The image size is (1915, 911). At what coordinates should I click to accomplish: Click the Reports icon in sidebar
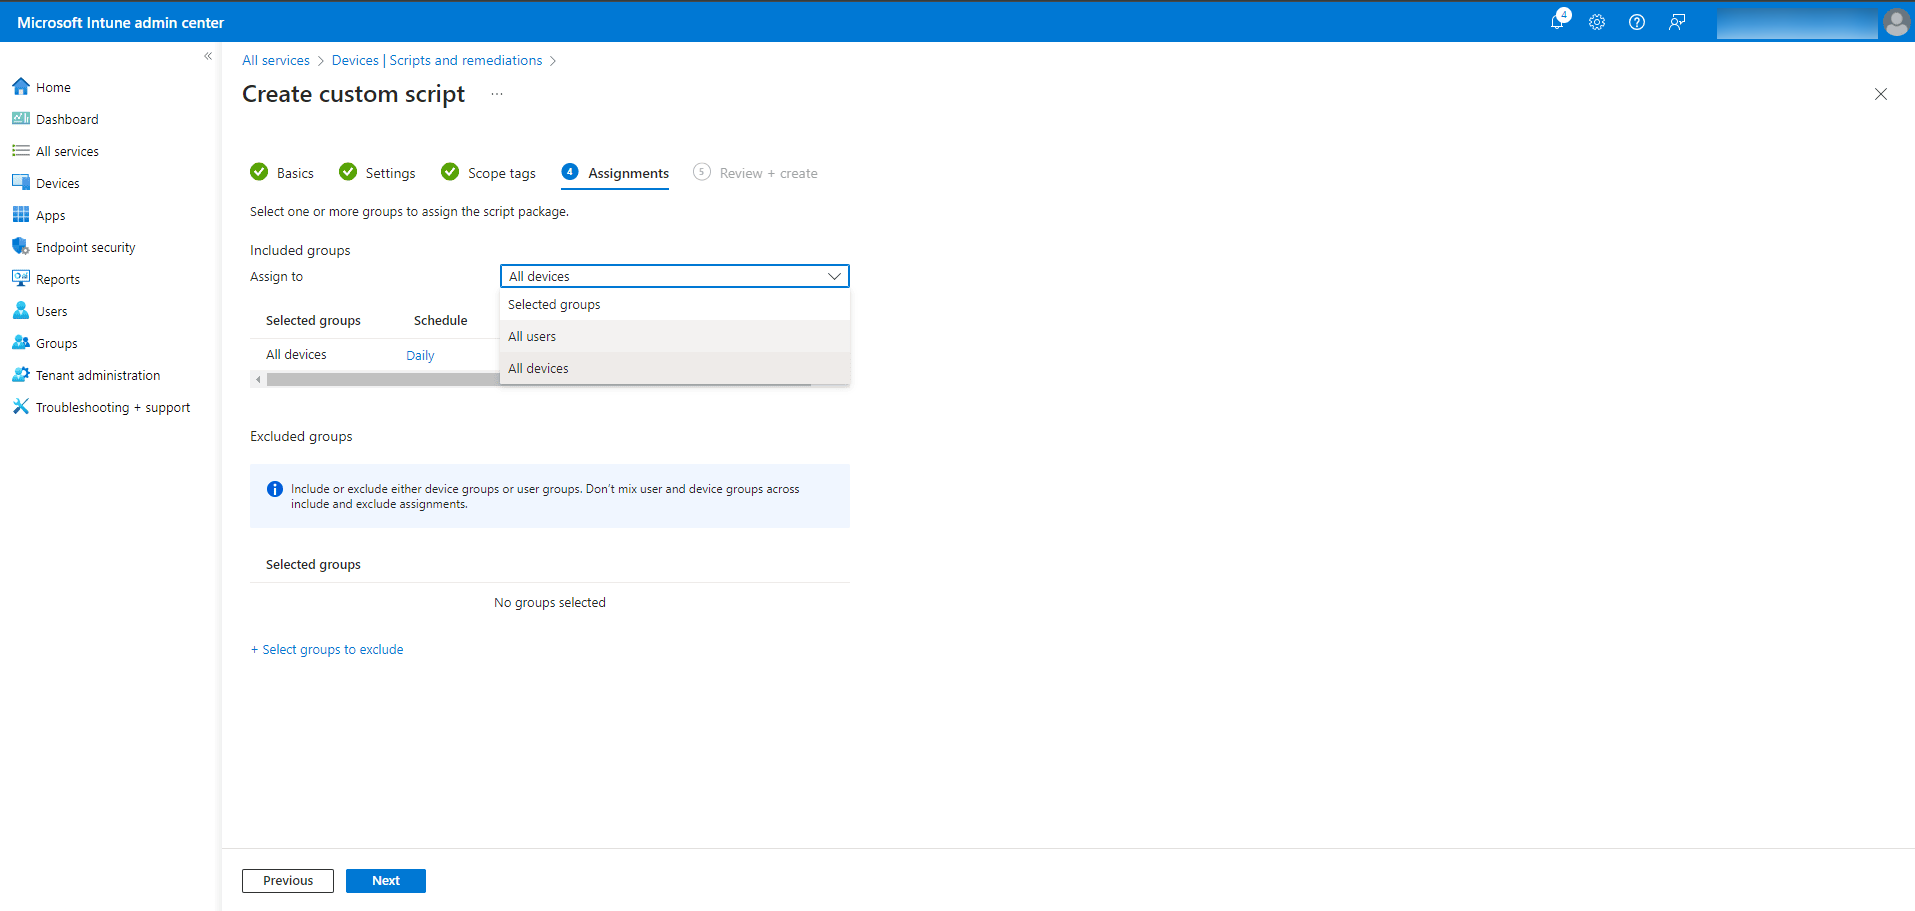coord(21,279)
